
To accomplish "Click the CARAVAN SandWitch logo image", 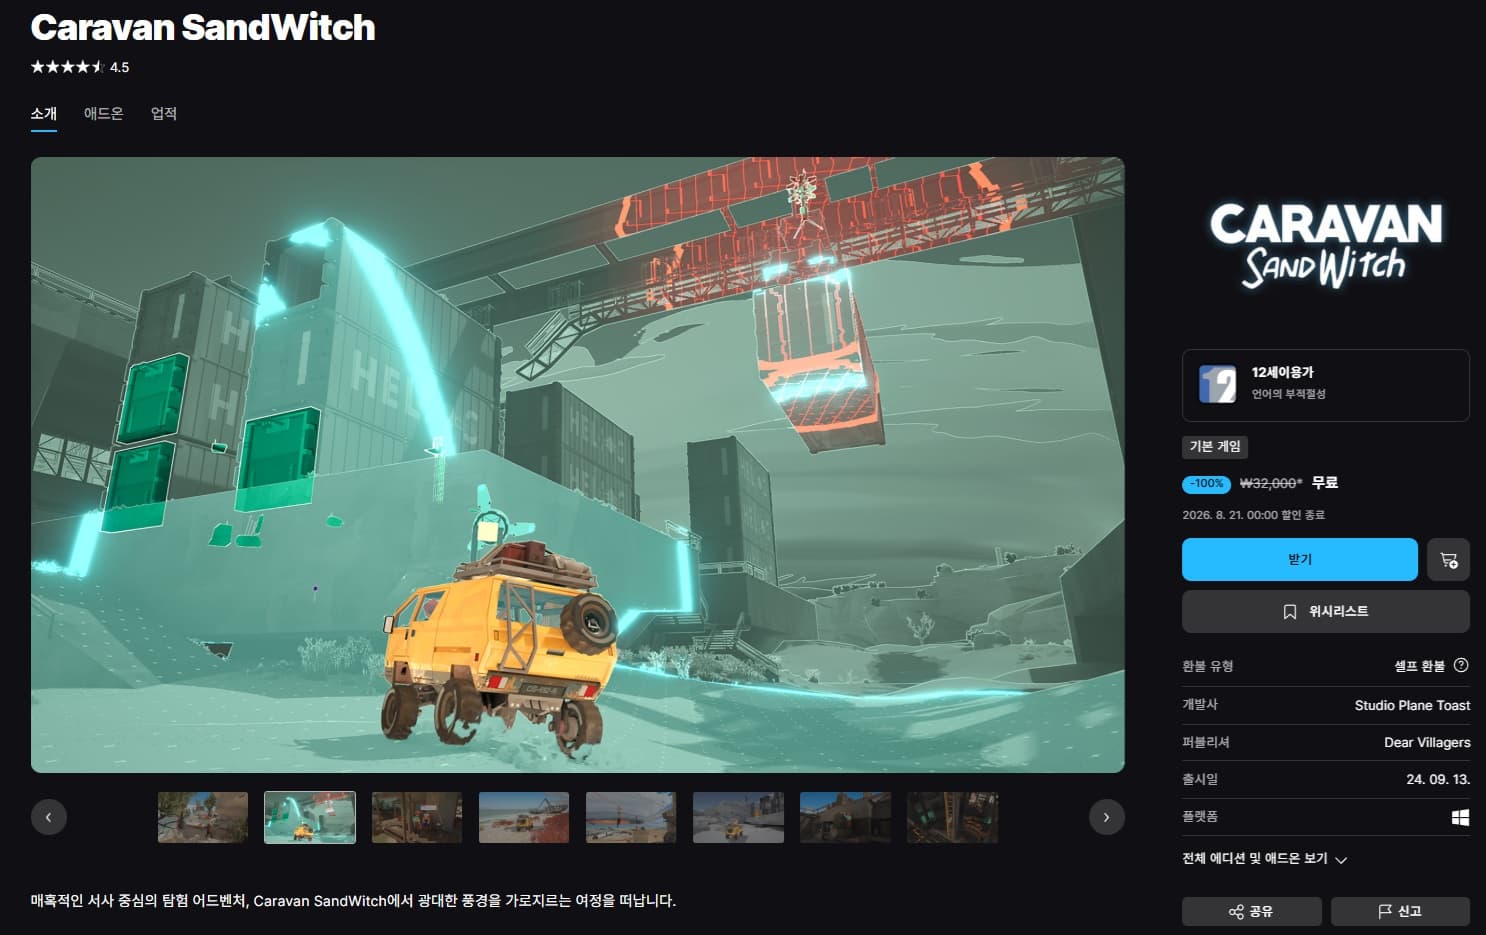I will [1325, 245].
